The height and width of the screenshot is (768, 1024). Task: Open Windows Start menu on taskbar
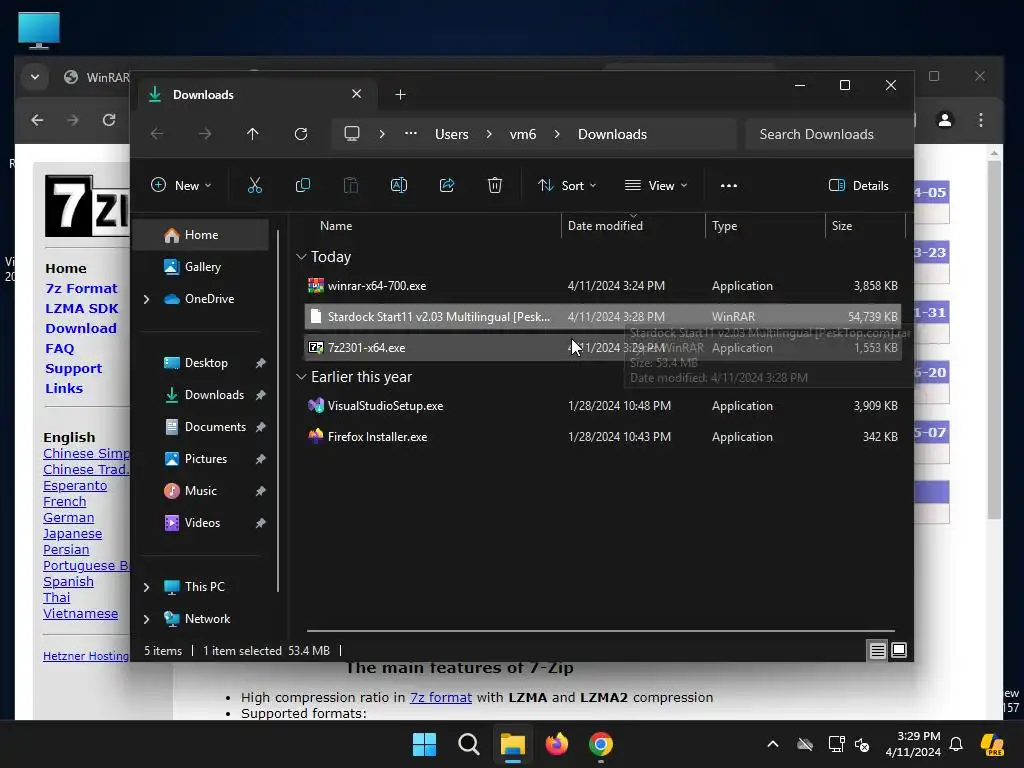[424, 744]
